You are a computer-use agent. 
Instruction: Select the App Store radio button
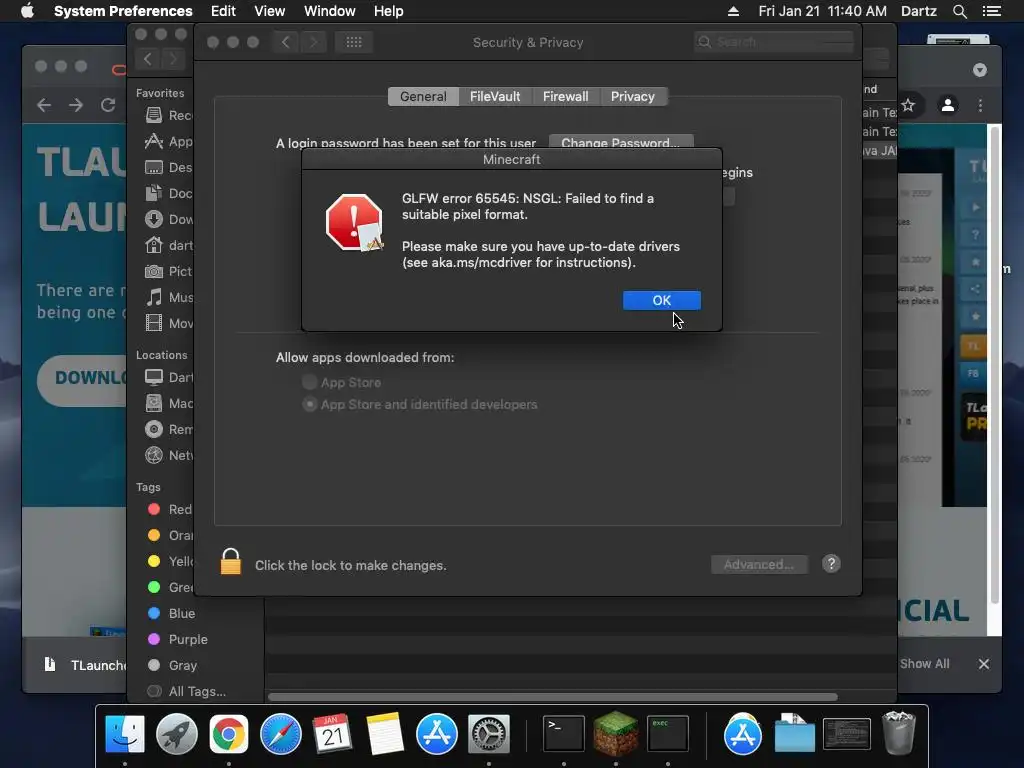310,382
